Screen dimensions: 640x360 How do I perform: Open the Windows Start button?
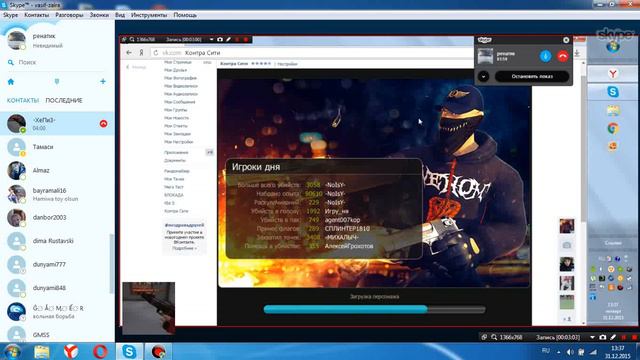(12, 351)
